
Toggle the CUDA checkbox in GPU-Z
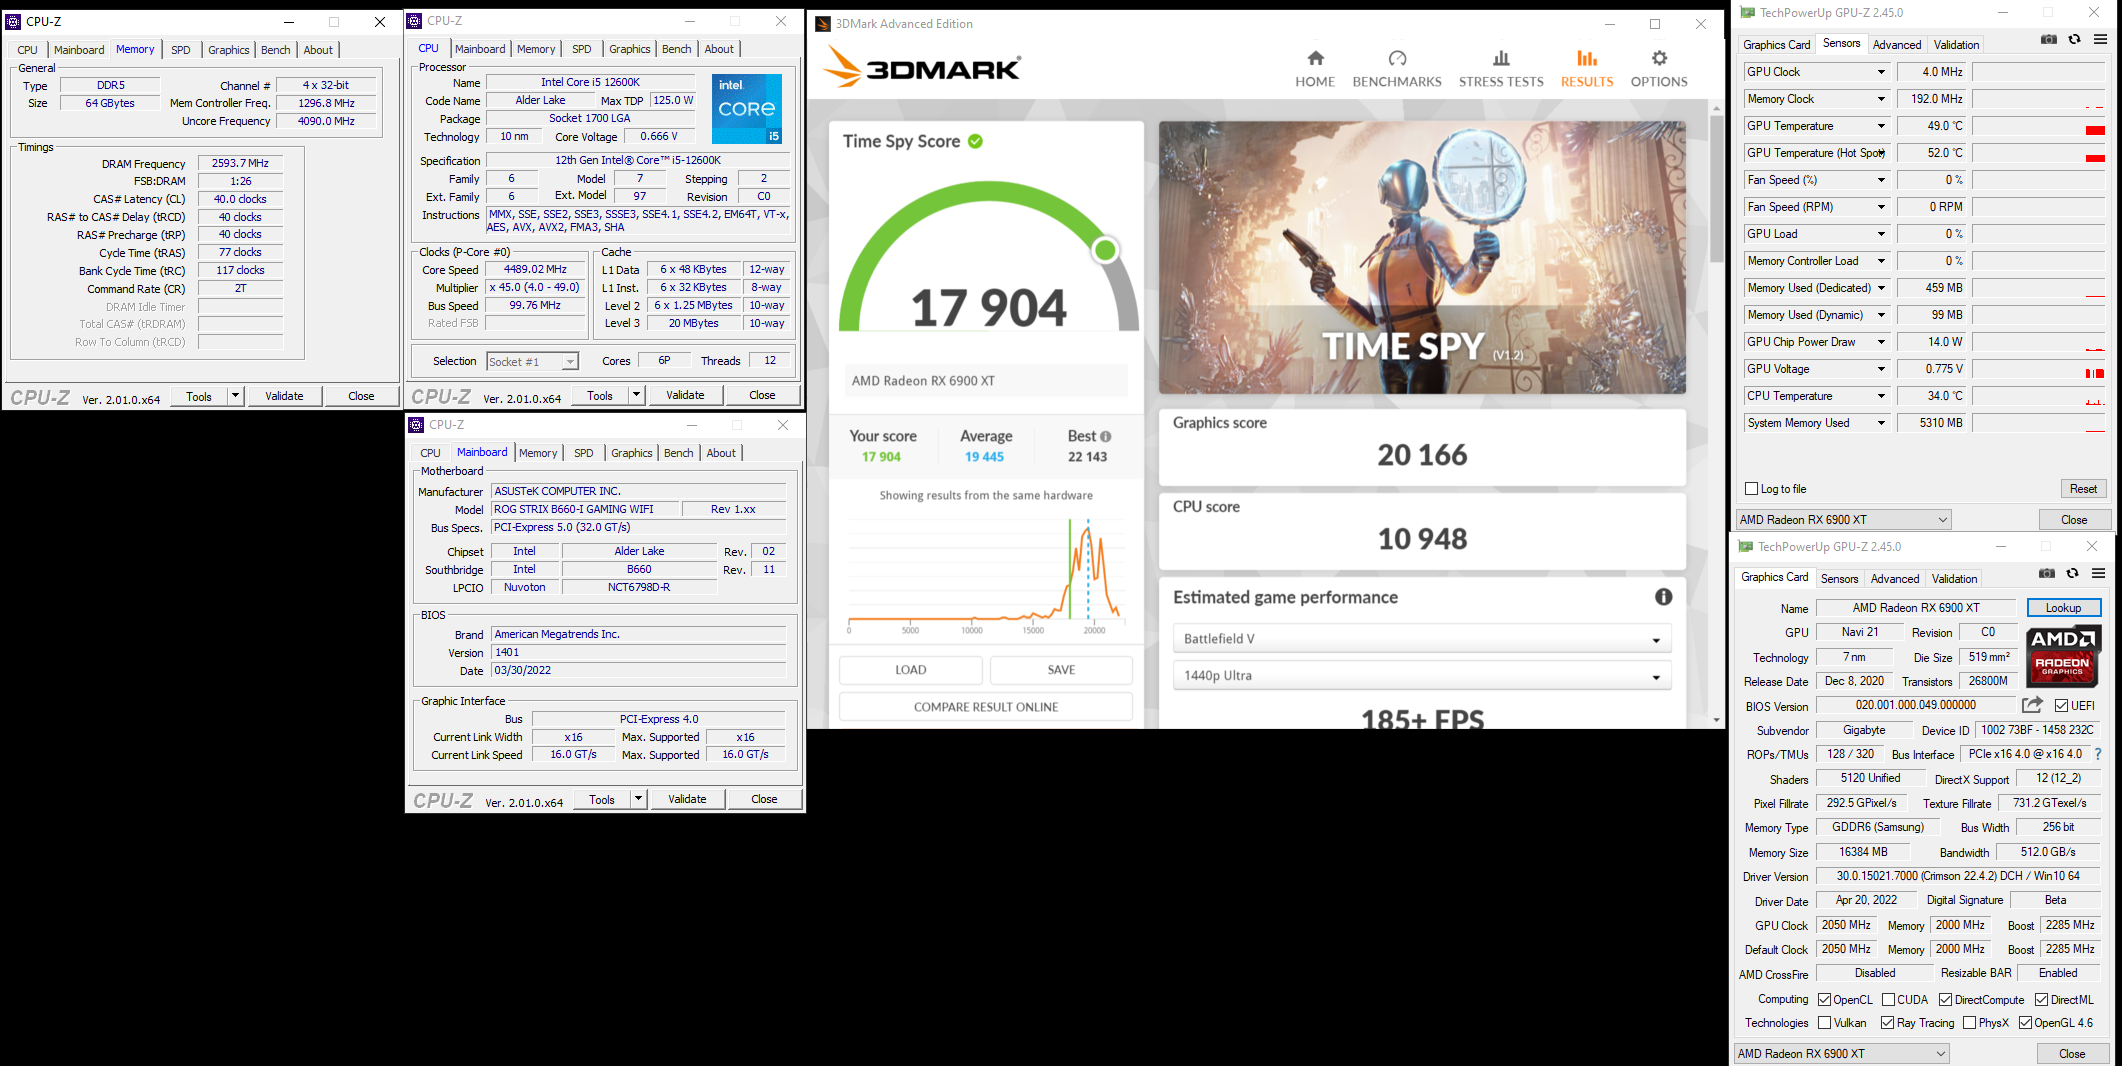tap(1888, 1000)
